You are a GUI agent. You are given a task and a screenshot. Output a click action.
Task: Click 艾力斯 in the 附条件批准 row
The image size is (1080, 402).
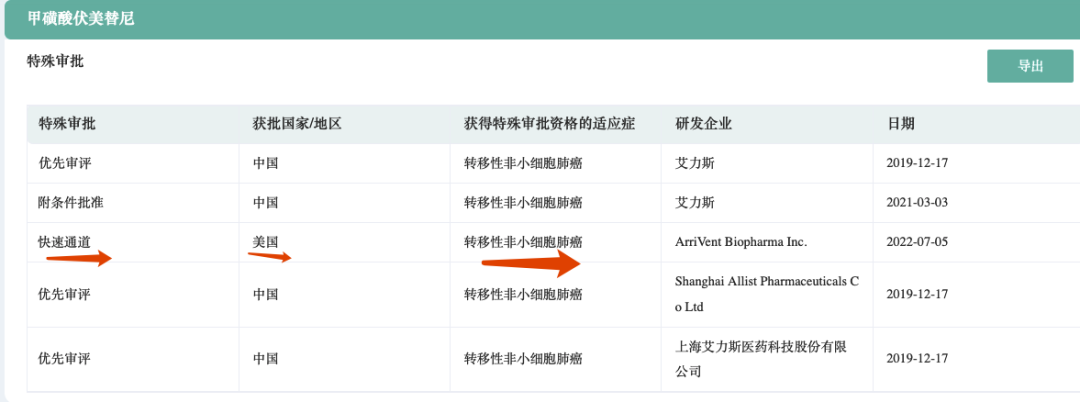695,202
